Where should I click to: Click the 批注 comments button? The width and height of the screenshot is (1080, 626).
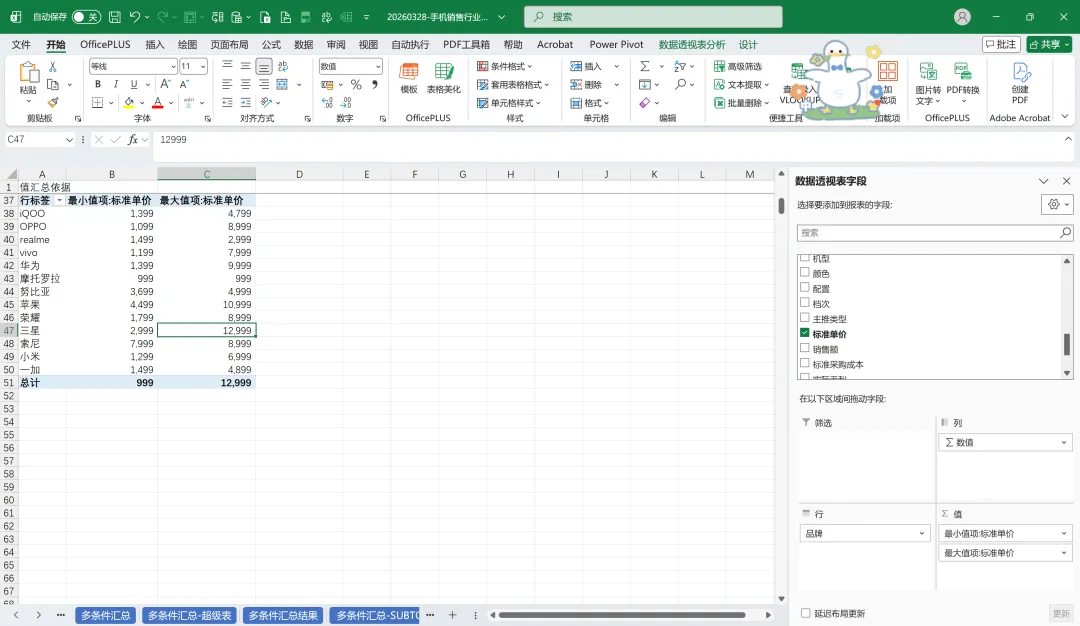[x=1001, y=44]
